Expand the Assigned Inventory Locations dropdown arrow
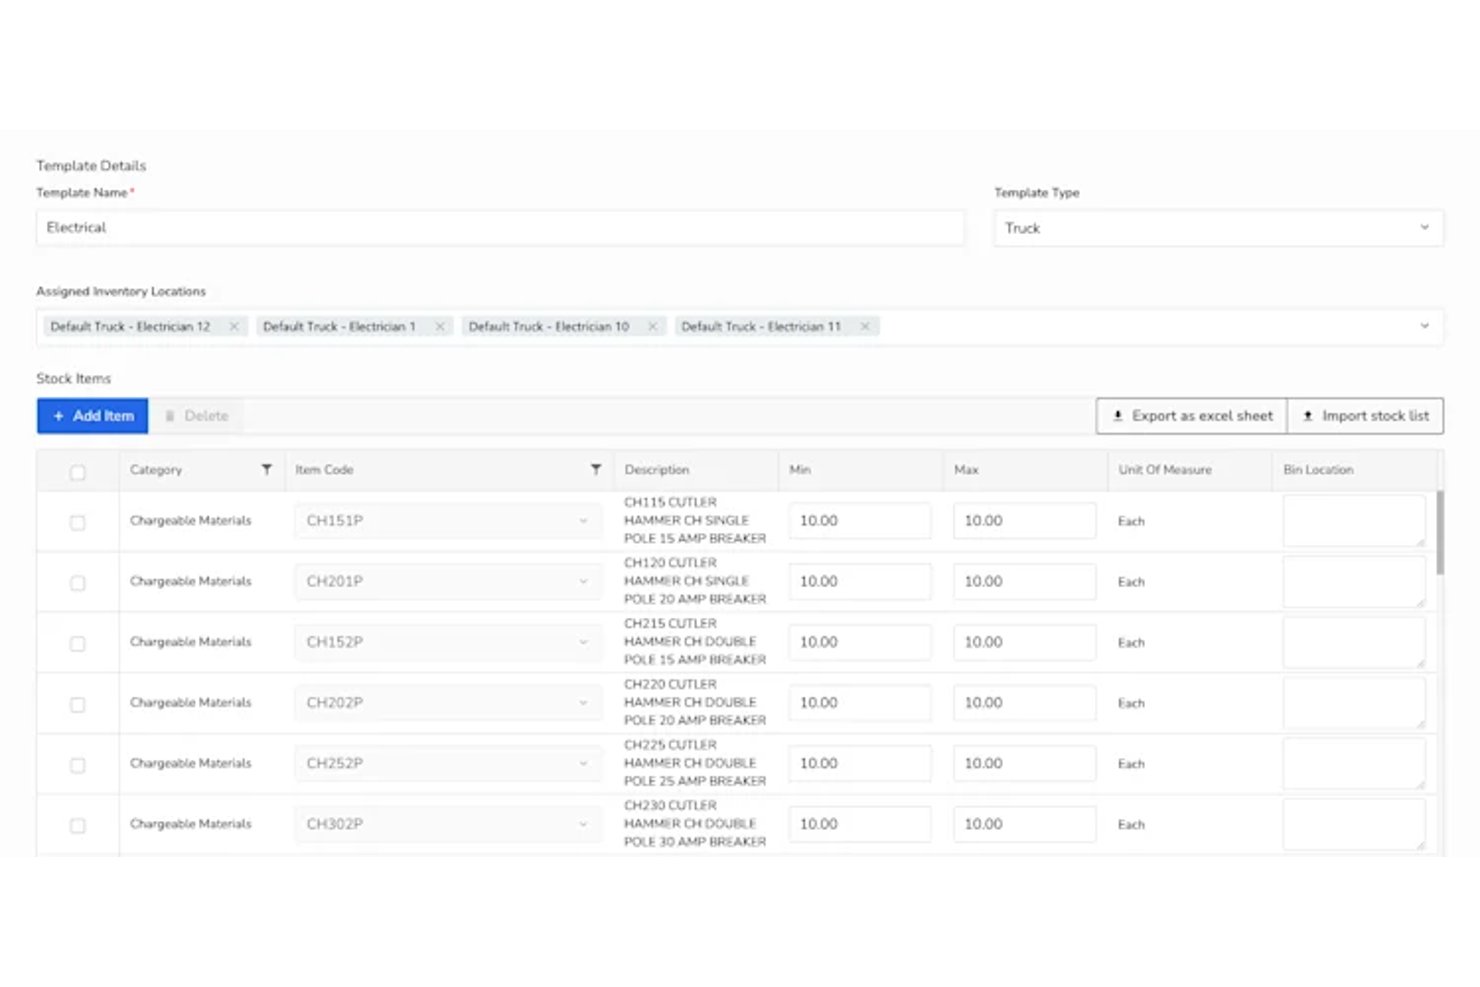Image resolution: width=1480 pixels, height=987 pixels. click(1425, 326)
